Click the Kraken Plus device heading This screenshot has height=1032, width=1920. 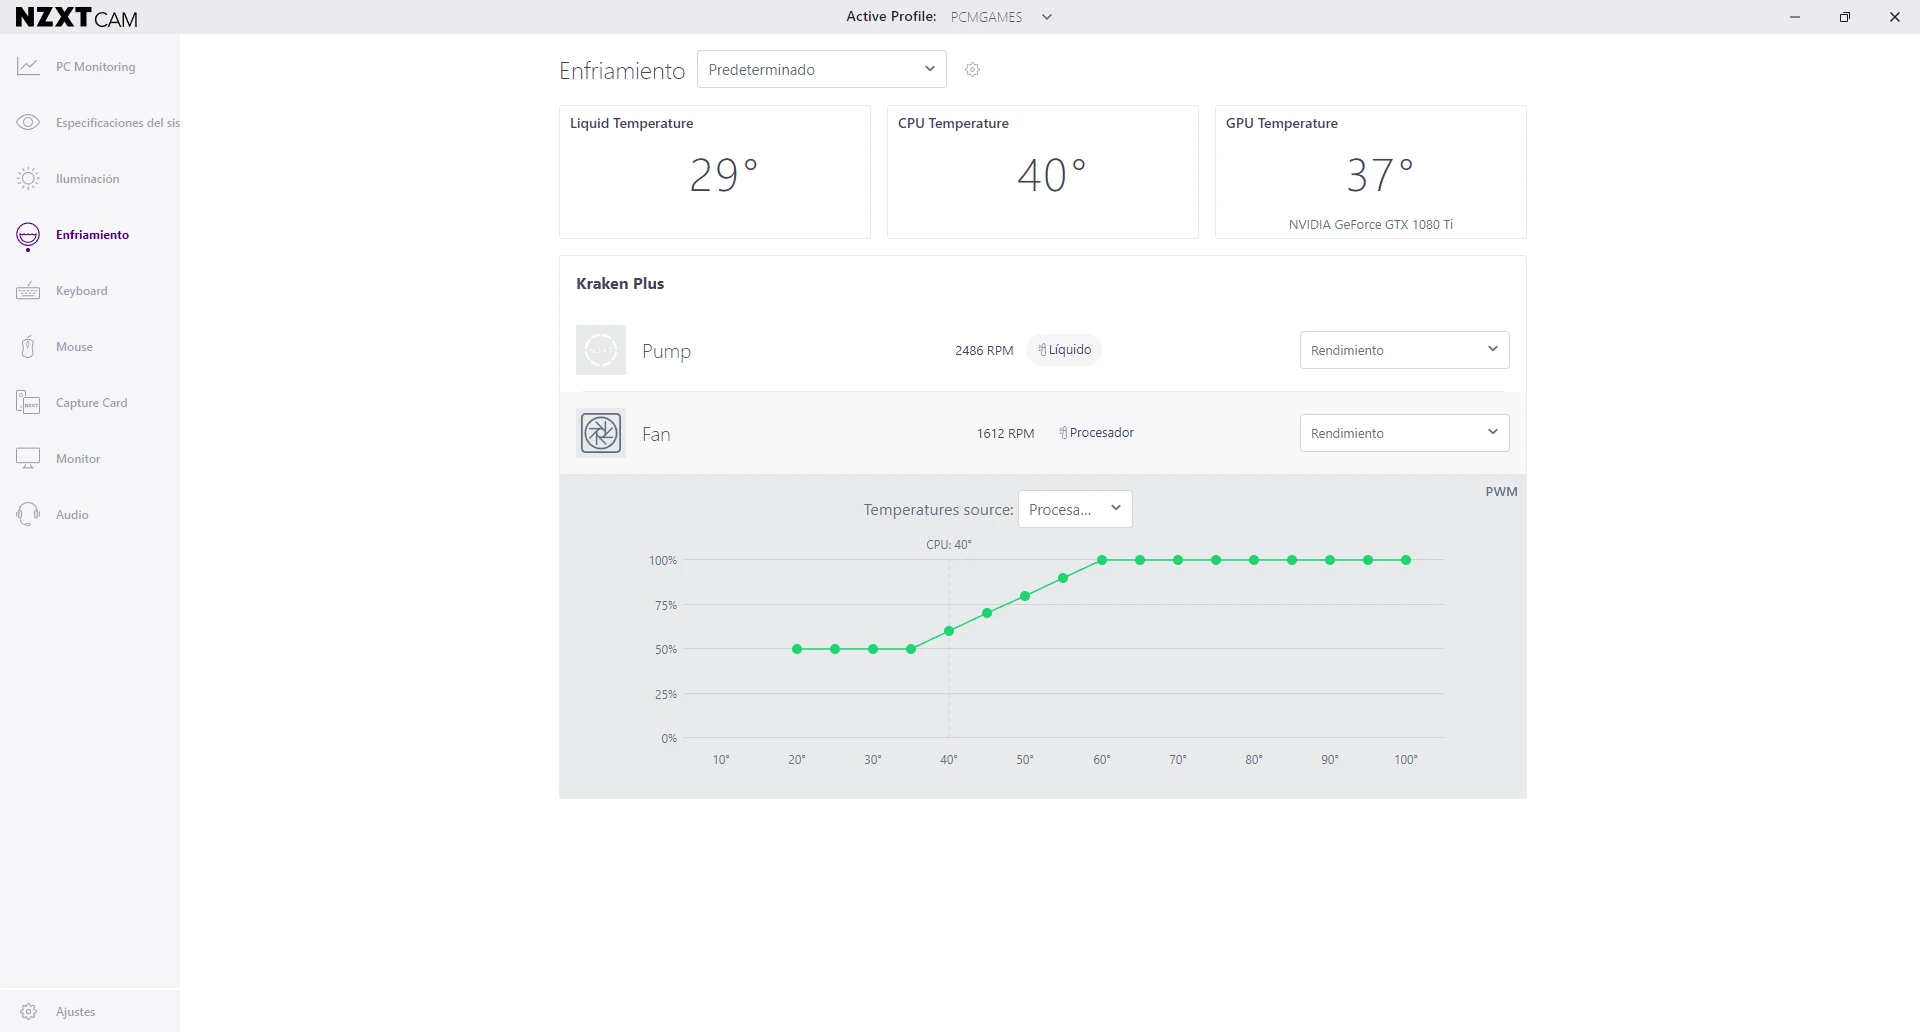pos(620,284)
